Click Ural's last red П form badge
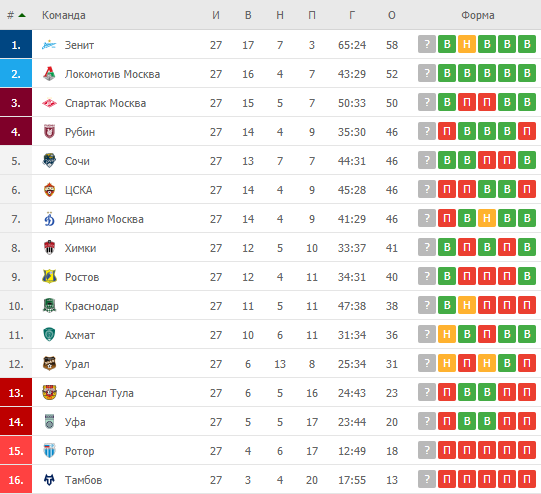Screen dimensions: 541x494 tap(527, 363)
